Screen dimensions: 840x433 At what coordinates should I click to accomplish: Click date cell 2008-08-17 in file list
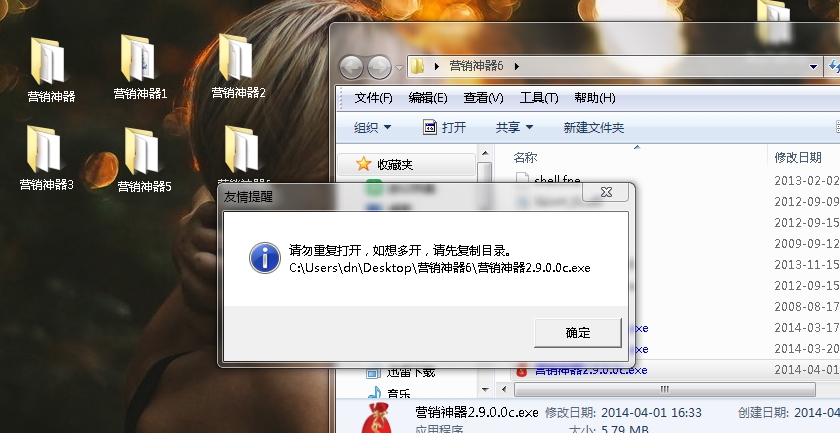pos(806,307)
